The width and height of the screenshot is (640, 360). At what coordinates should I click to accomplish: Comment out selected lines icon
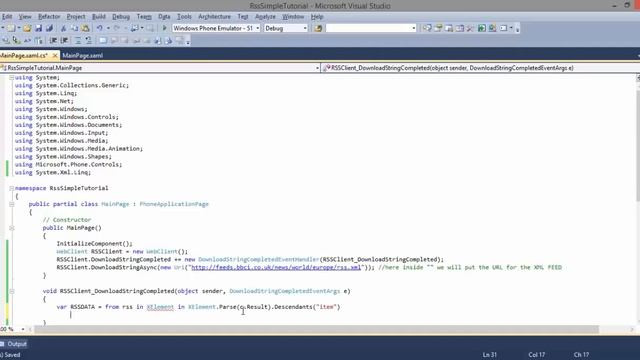pos(78,40)
